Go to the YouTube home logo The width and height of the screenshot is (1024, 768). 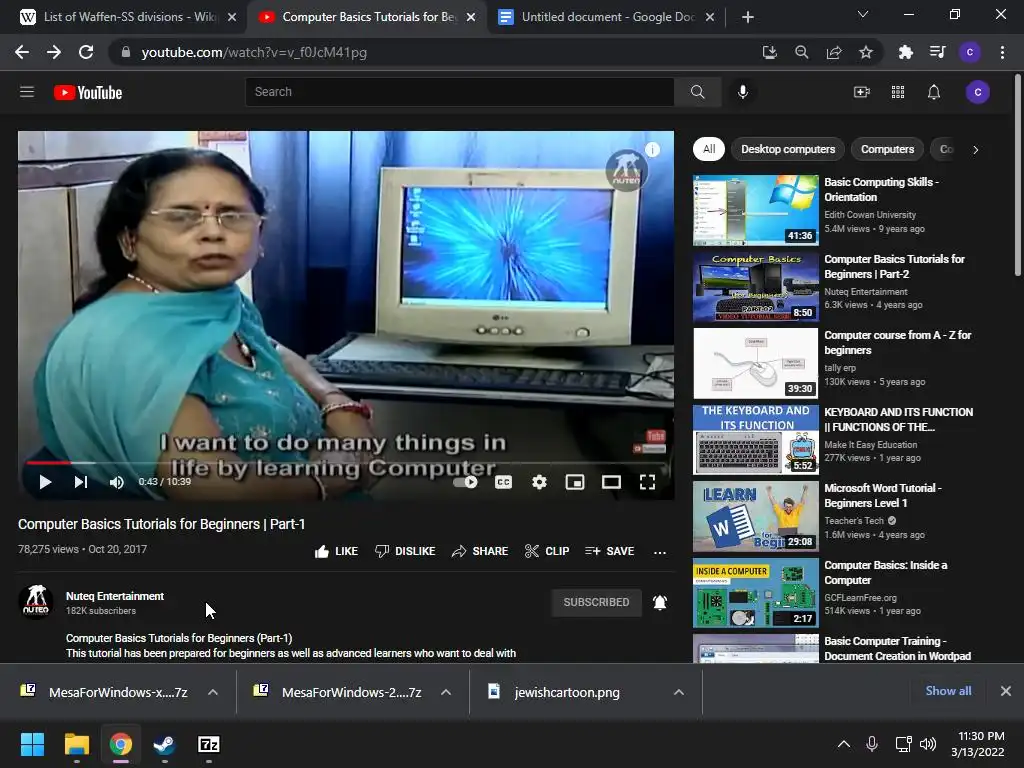coord(88,93)
